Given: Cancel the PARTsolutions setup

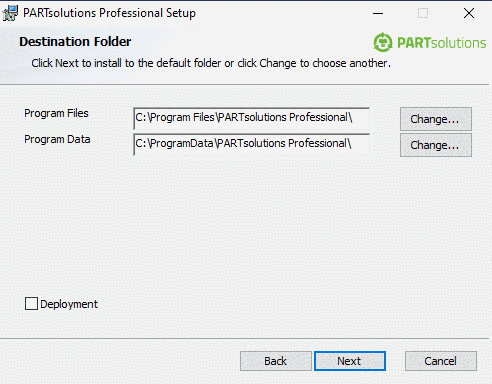Looking at the screenshot, I should (441, 361).
